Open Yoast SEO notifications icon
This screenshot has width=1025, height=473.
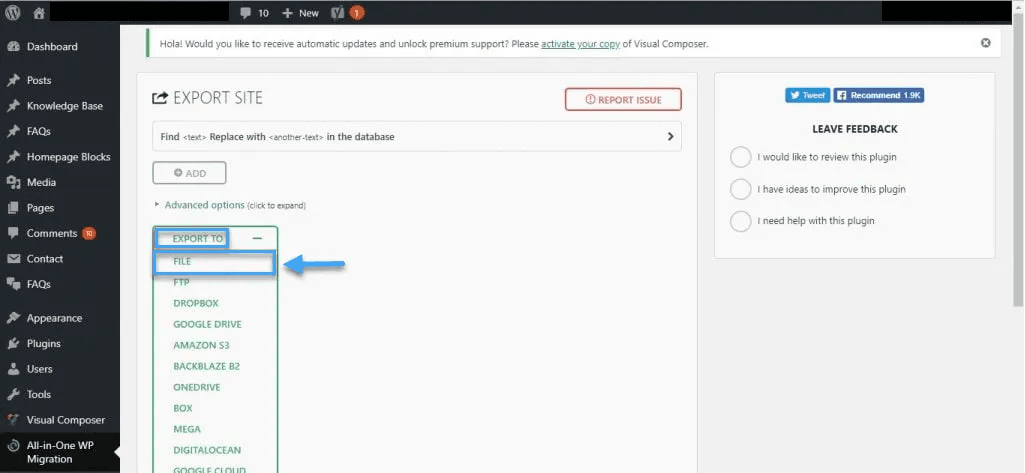[x=347, y=12]
